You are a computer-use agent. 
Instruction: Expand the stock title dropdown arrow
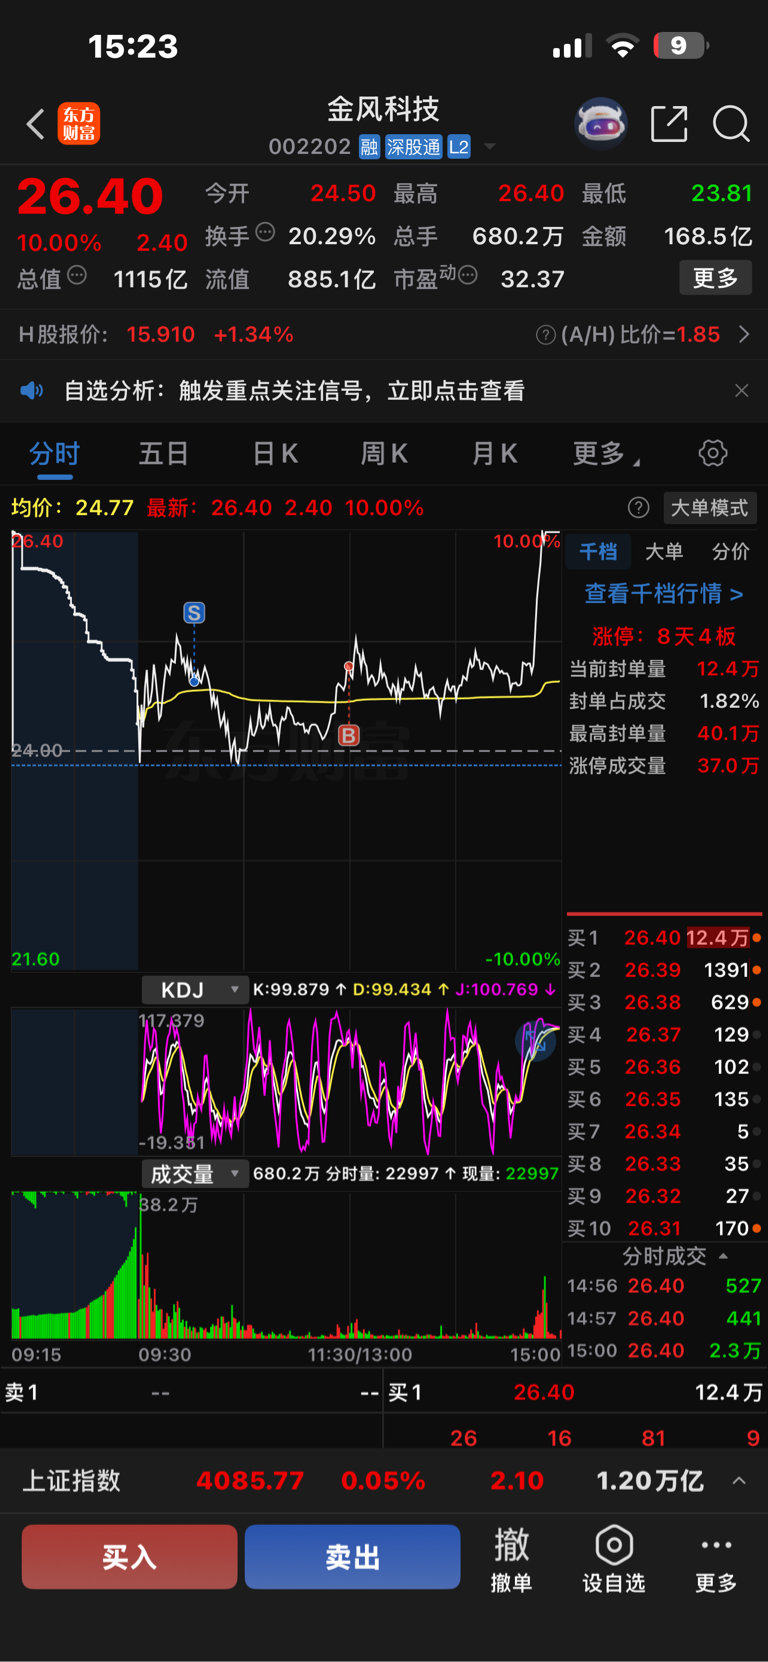[490, 147]
